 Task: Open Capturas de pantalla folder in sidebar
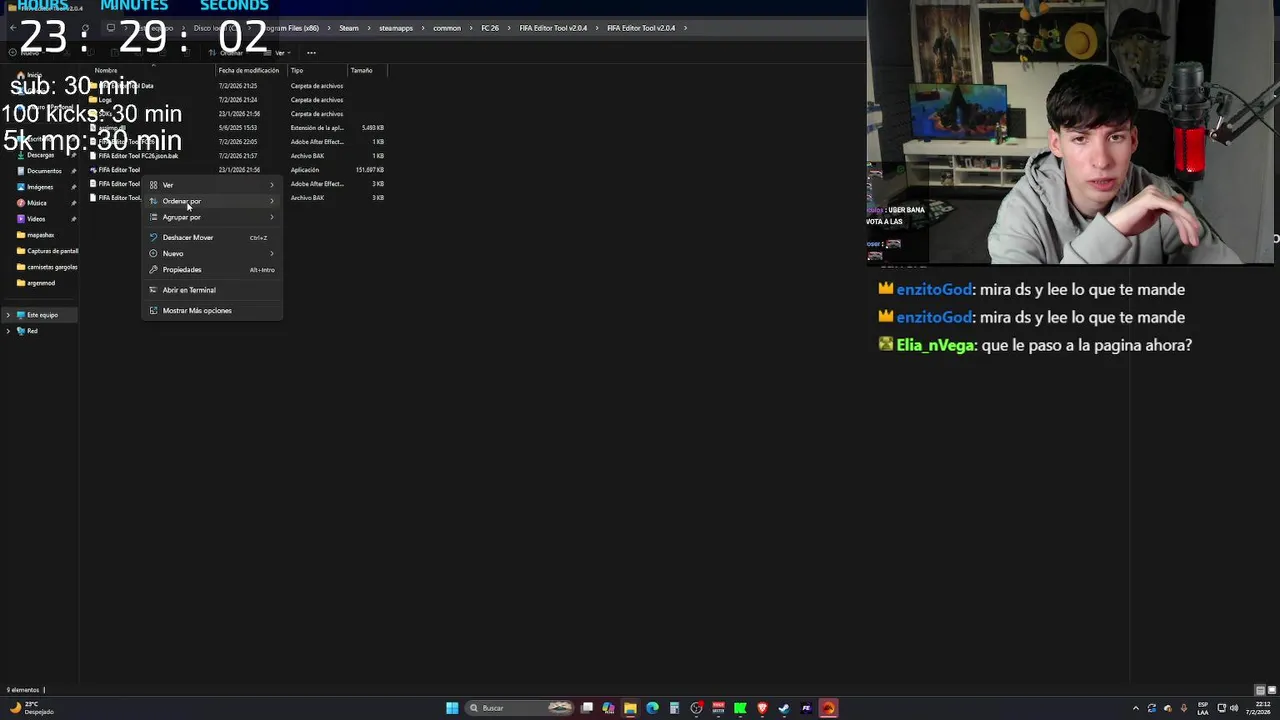point(48,251)
